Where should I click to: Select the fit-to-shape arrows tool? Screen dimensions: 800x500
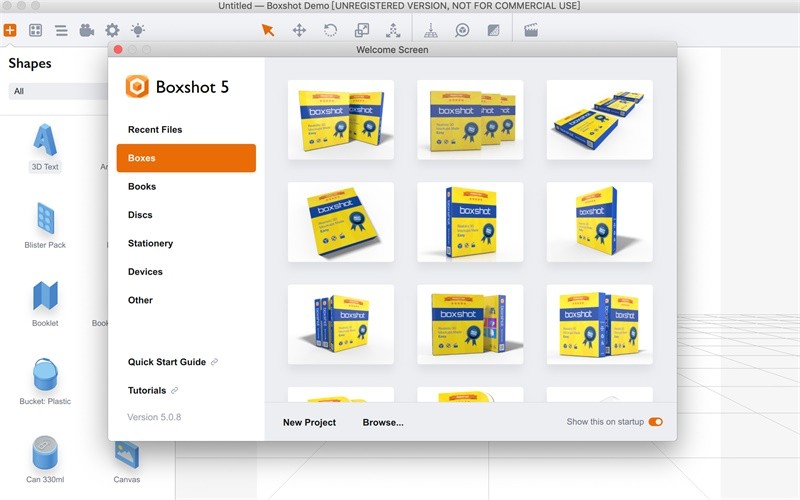pos(393,30)
